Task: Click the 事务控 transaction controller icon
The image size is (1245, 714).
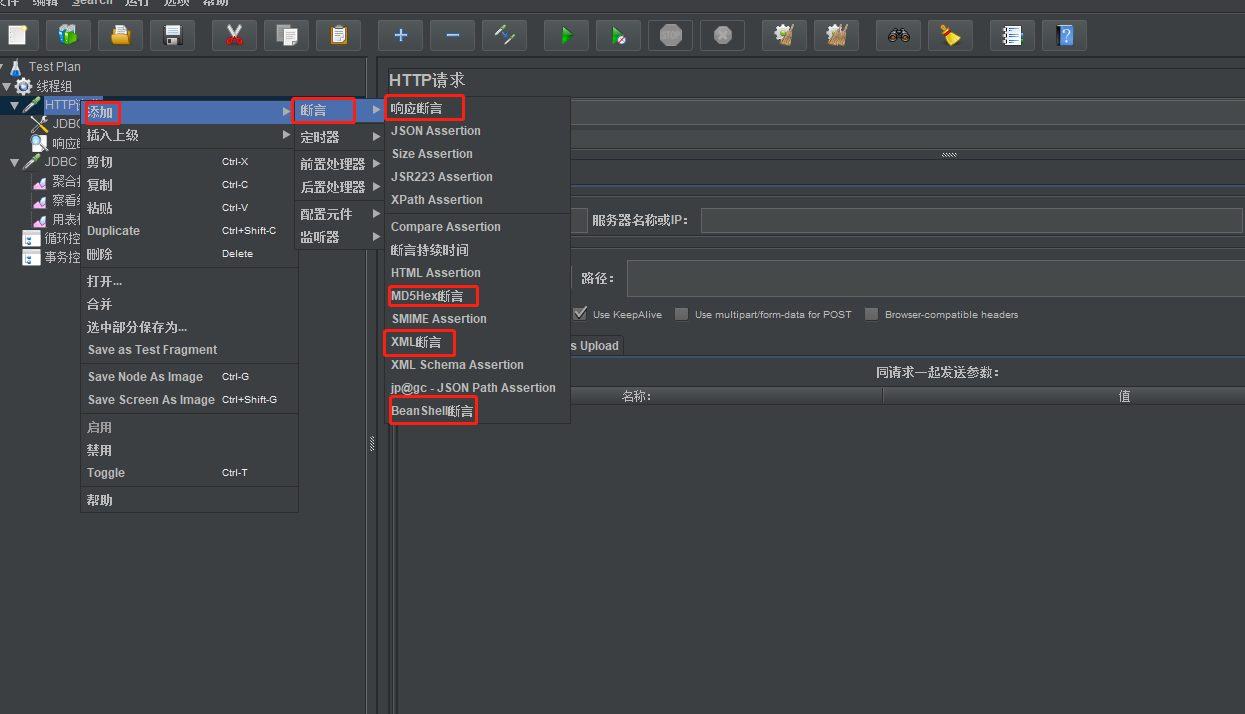Action: (32, 258)
